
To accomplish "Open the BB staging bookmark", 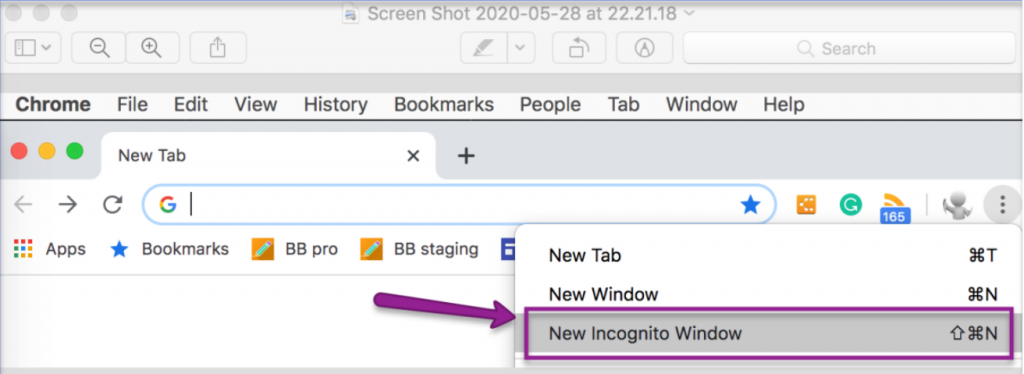I will pos(419,249).
